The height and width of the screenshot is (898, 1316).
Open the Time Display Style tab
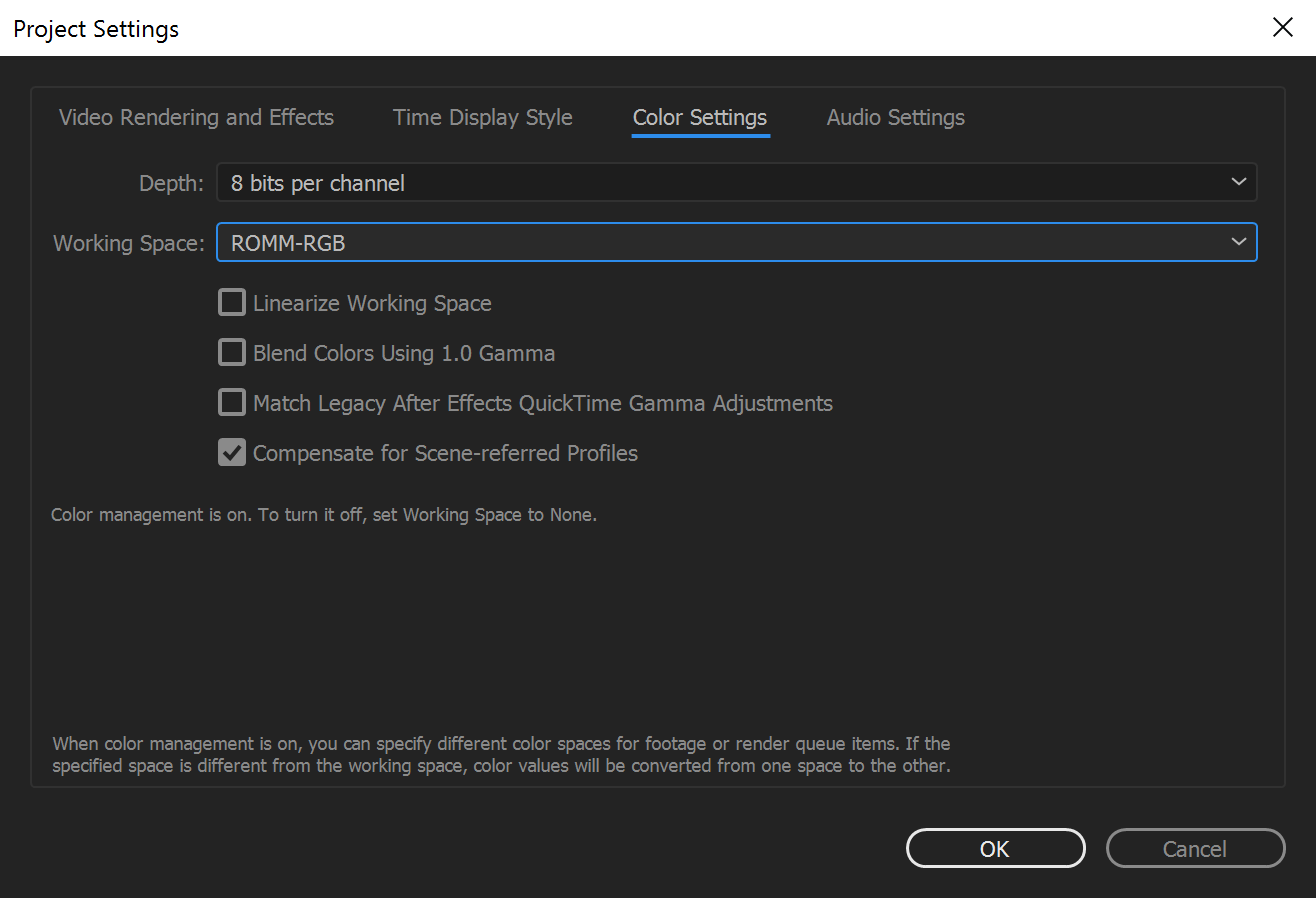point(482,117)
